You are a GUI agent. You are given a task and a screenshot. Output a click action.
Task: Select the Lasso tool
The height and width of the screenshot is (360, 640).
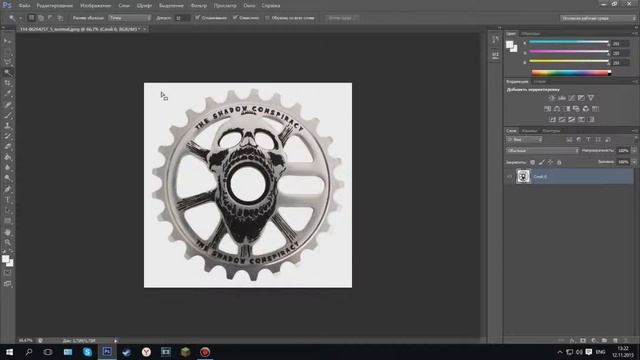(x=7, y=62)
